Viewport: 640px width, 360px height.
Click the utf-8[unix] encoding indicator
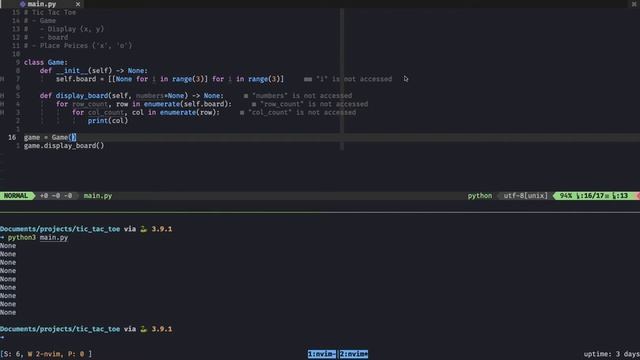click(x=525, y=196)
